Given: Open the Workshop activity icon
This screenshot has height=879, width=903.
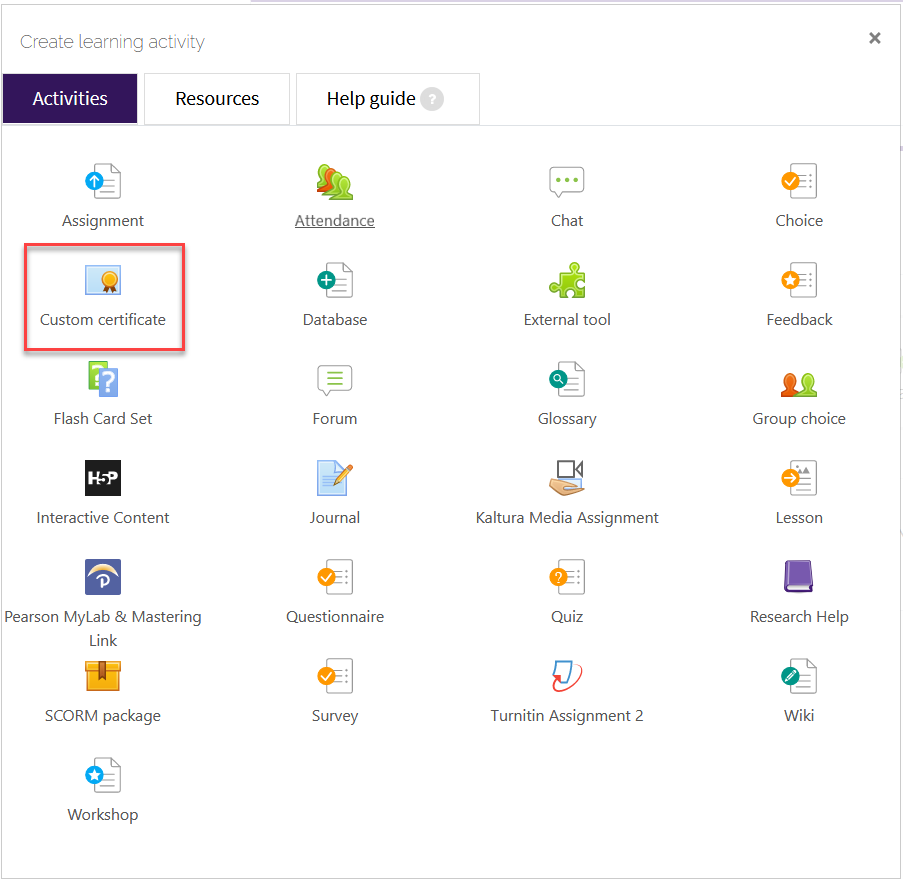Looking at the screenshot, I should click(x=103, y=775).
